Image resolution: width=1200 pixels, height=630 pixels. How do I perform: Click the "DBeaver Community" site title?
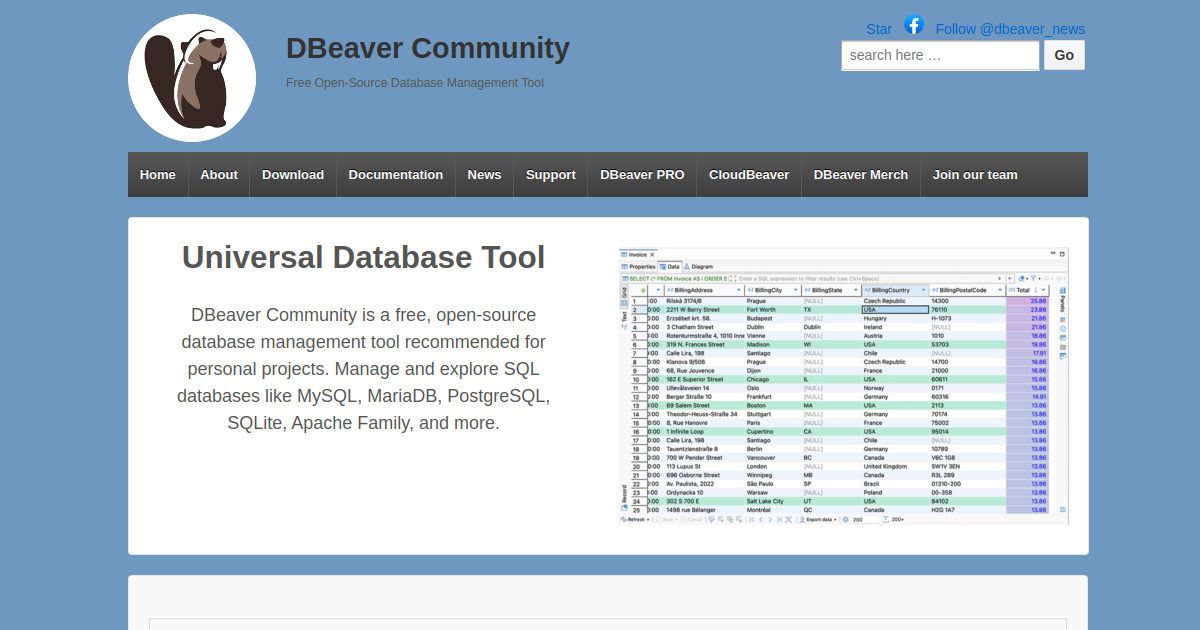tap(428, 48)
